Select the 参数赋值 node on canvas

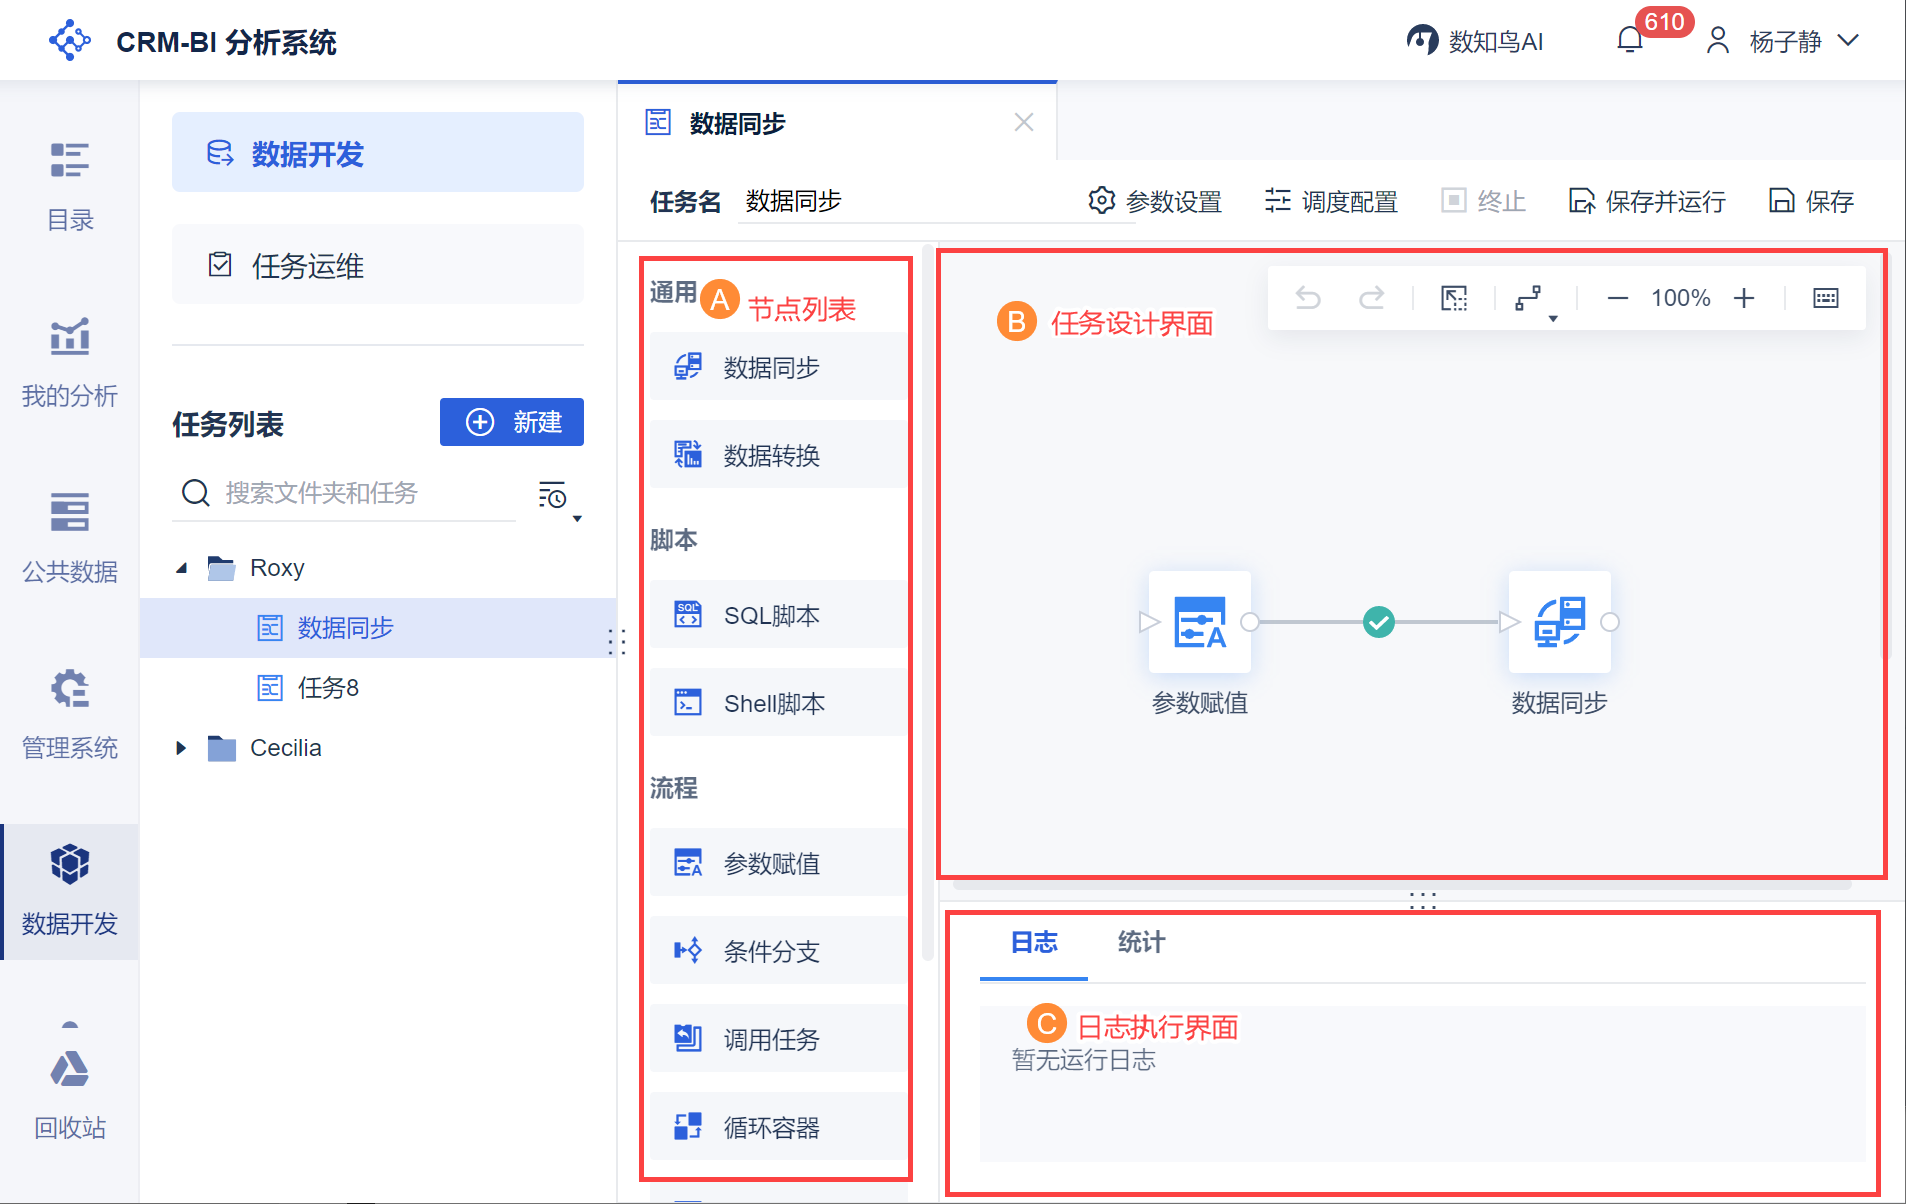pos(1199,622)
